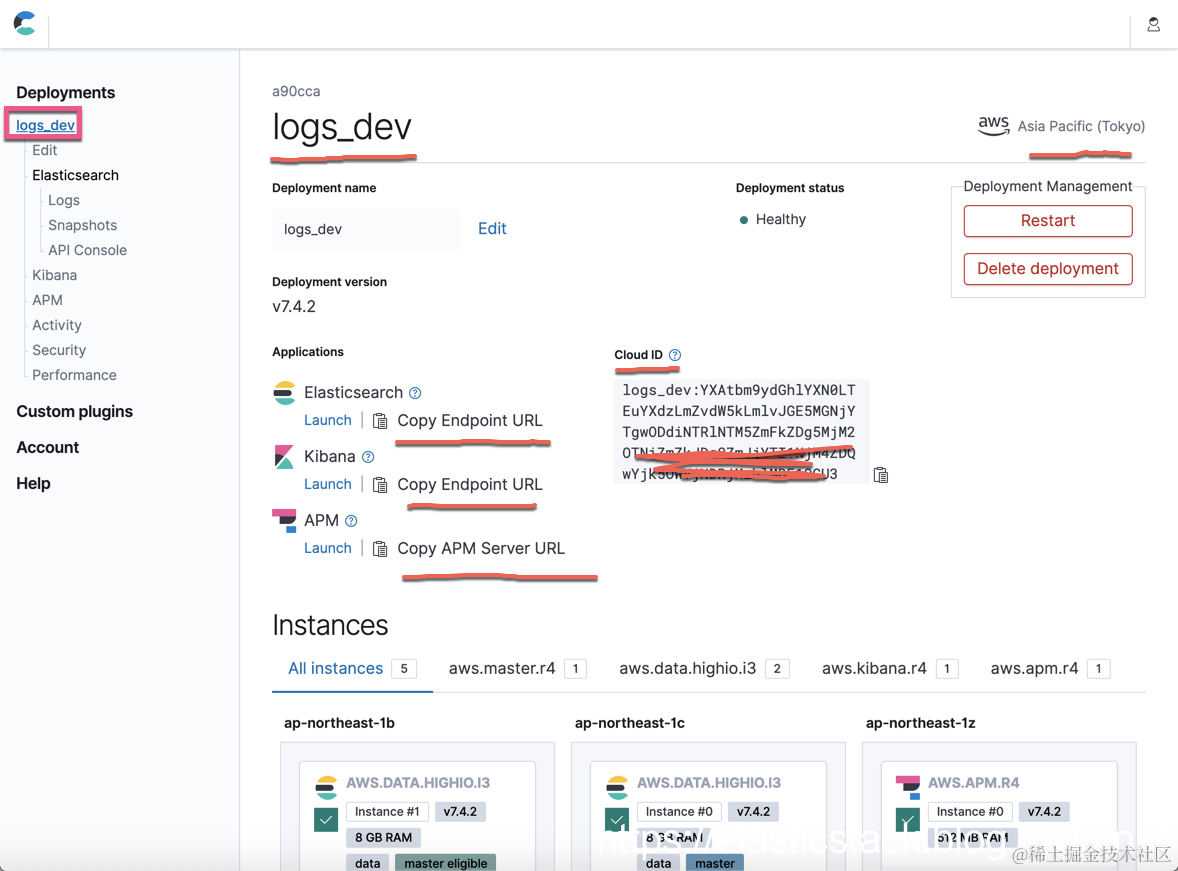The height and width of the screenshot is (871, 1178).
Task: Open Help in sidebar
Action: pos(33,483)
